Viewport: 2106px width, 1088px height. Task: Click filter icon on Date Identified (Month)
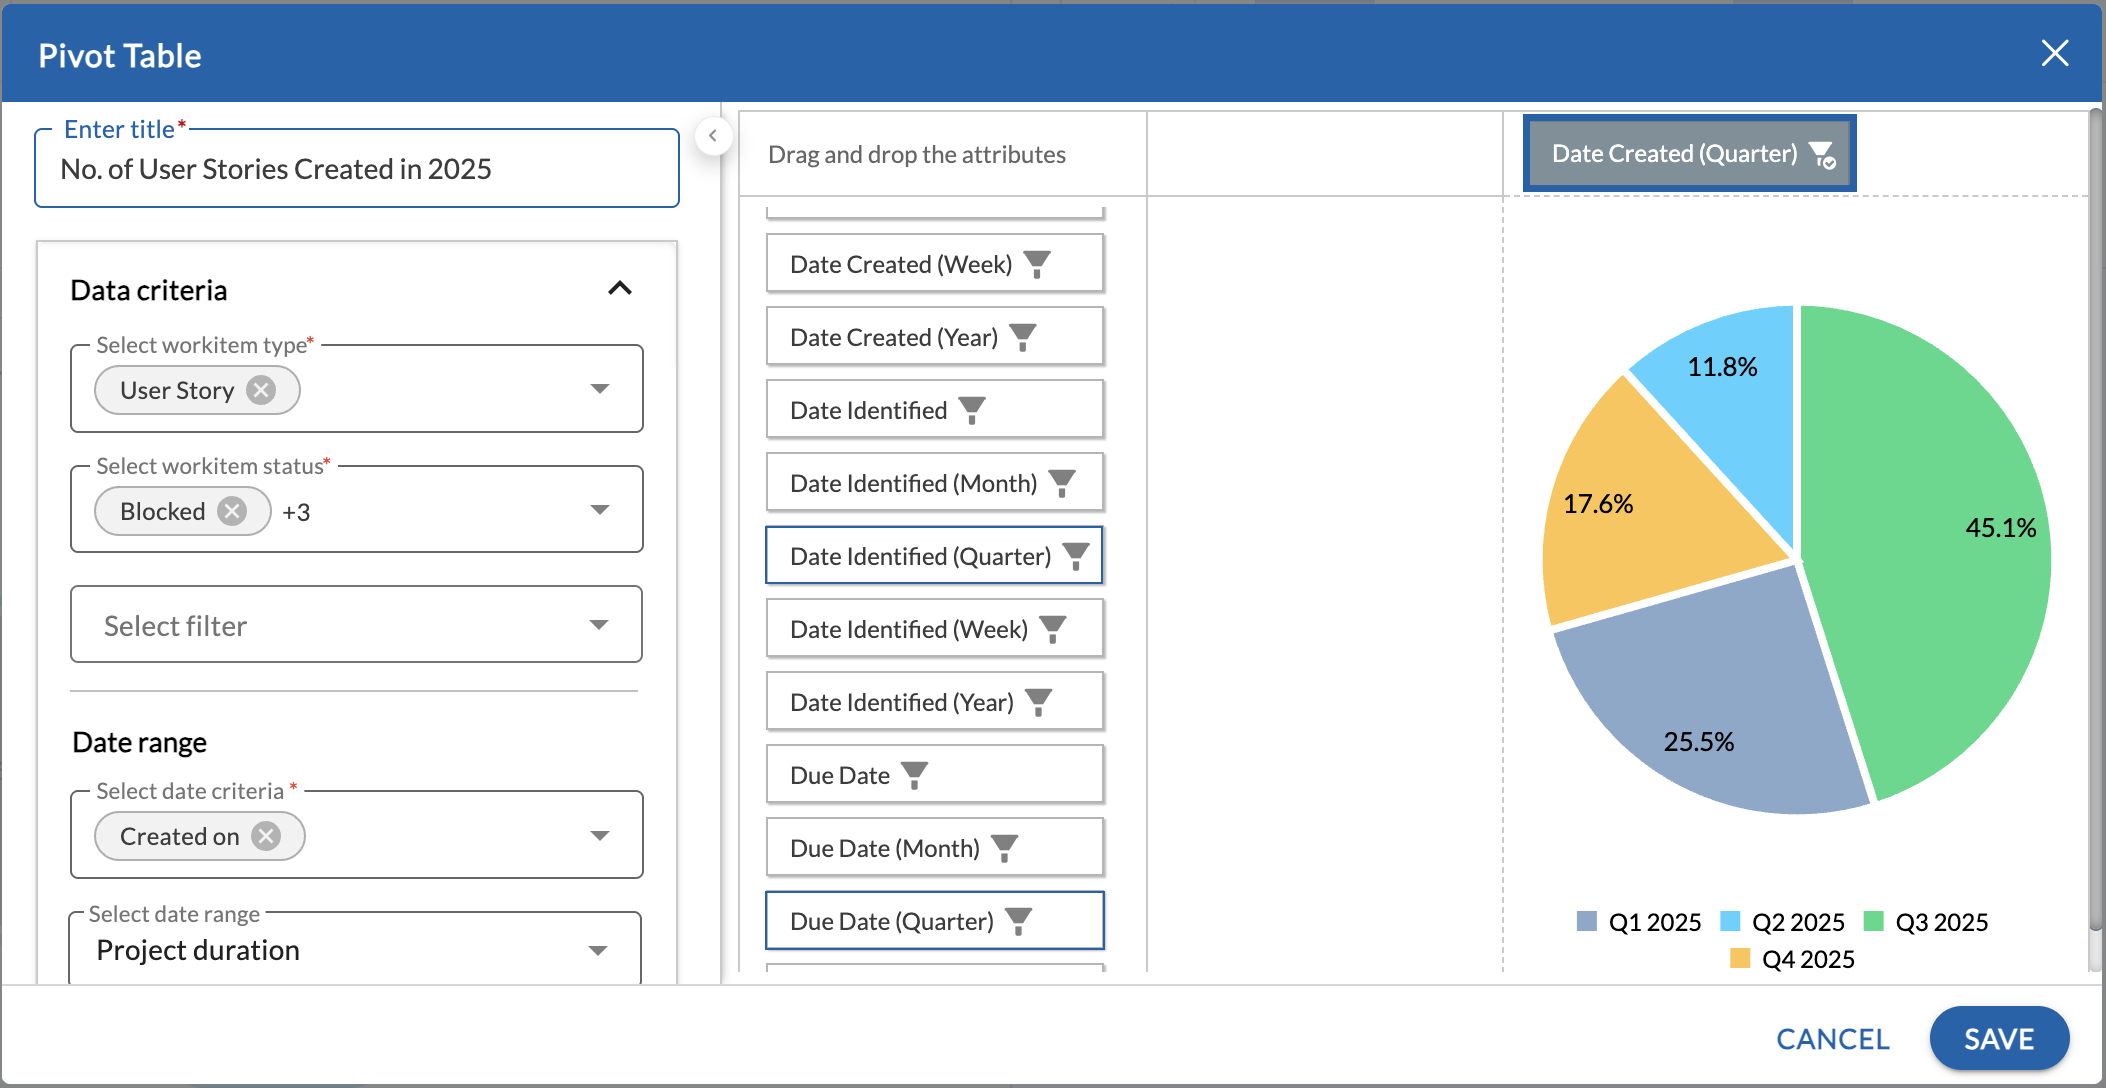click(x=1062, y=483)
